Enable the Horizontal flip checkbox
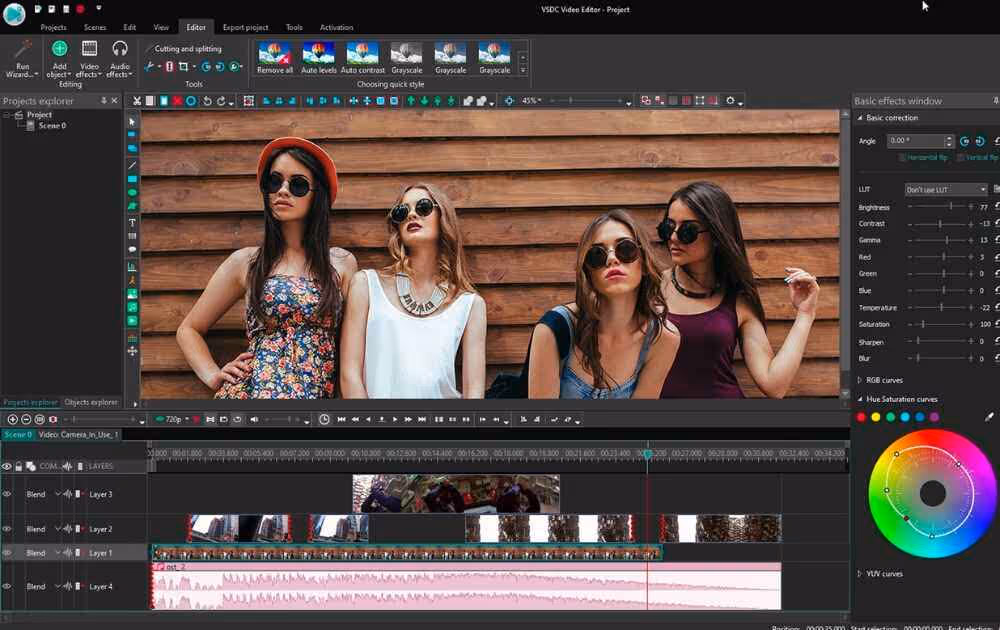Image resolution: width=1000 pixels, height=630 pixels. [x=903, y=158]
